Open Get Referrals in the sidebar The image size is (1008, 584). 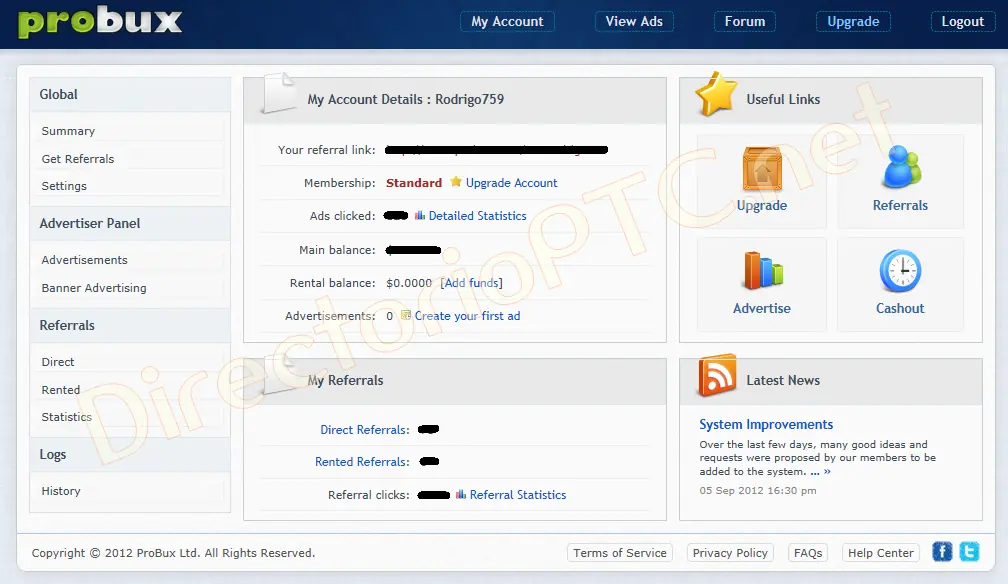click(78, 159)
